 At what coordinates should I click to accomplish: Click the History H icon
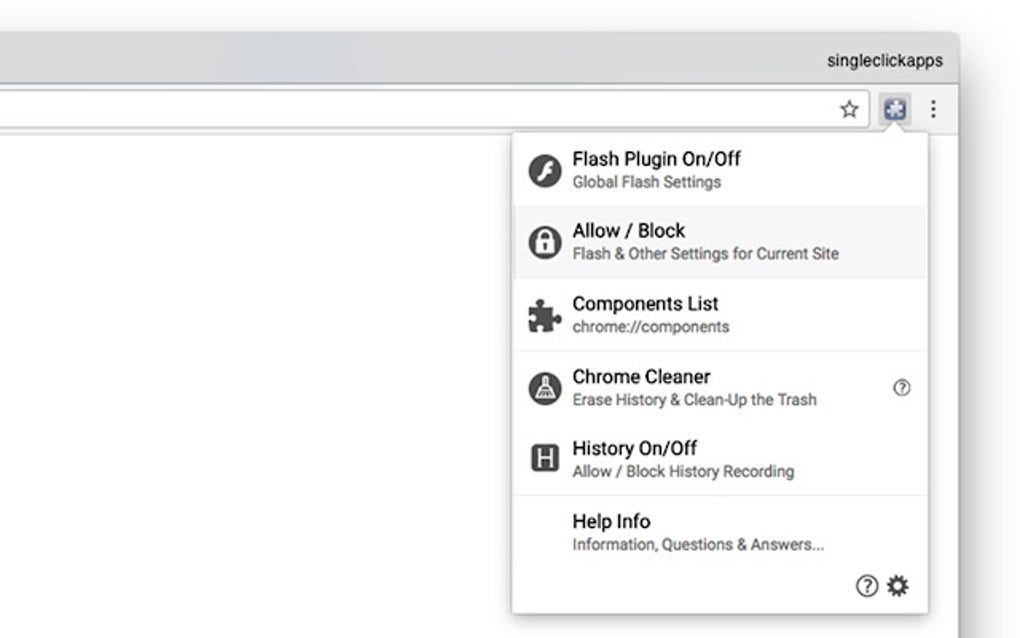(544, 460)
